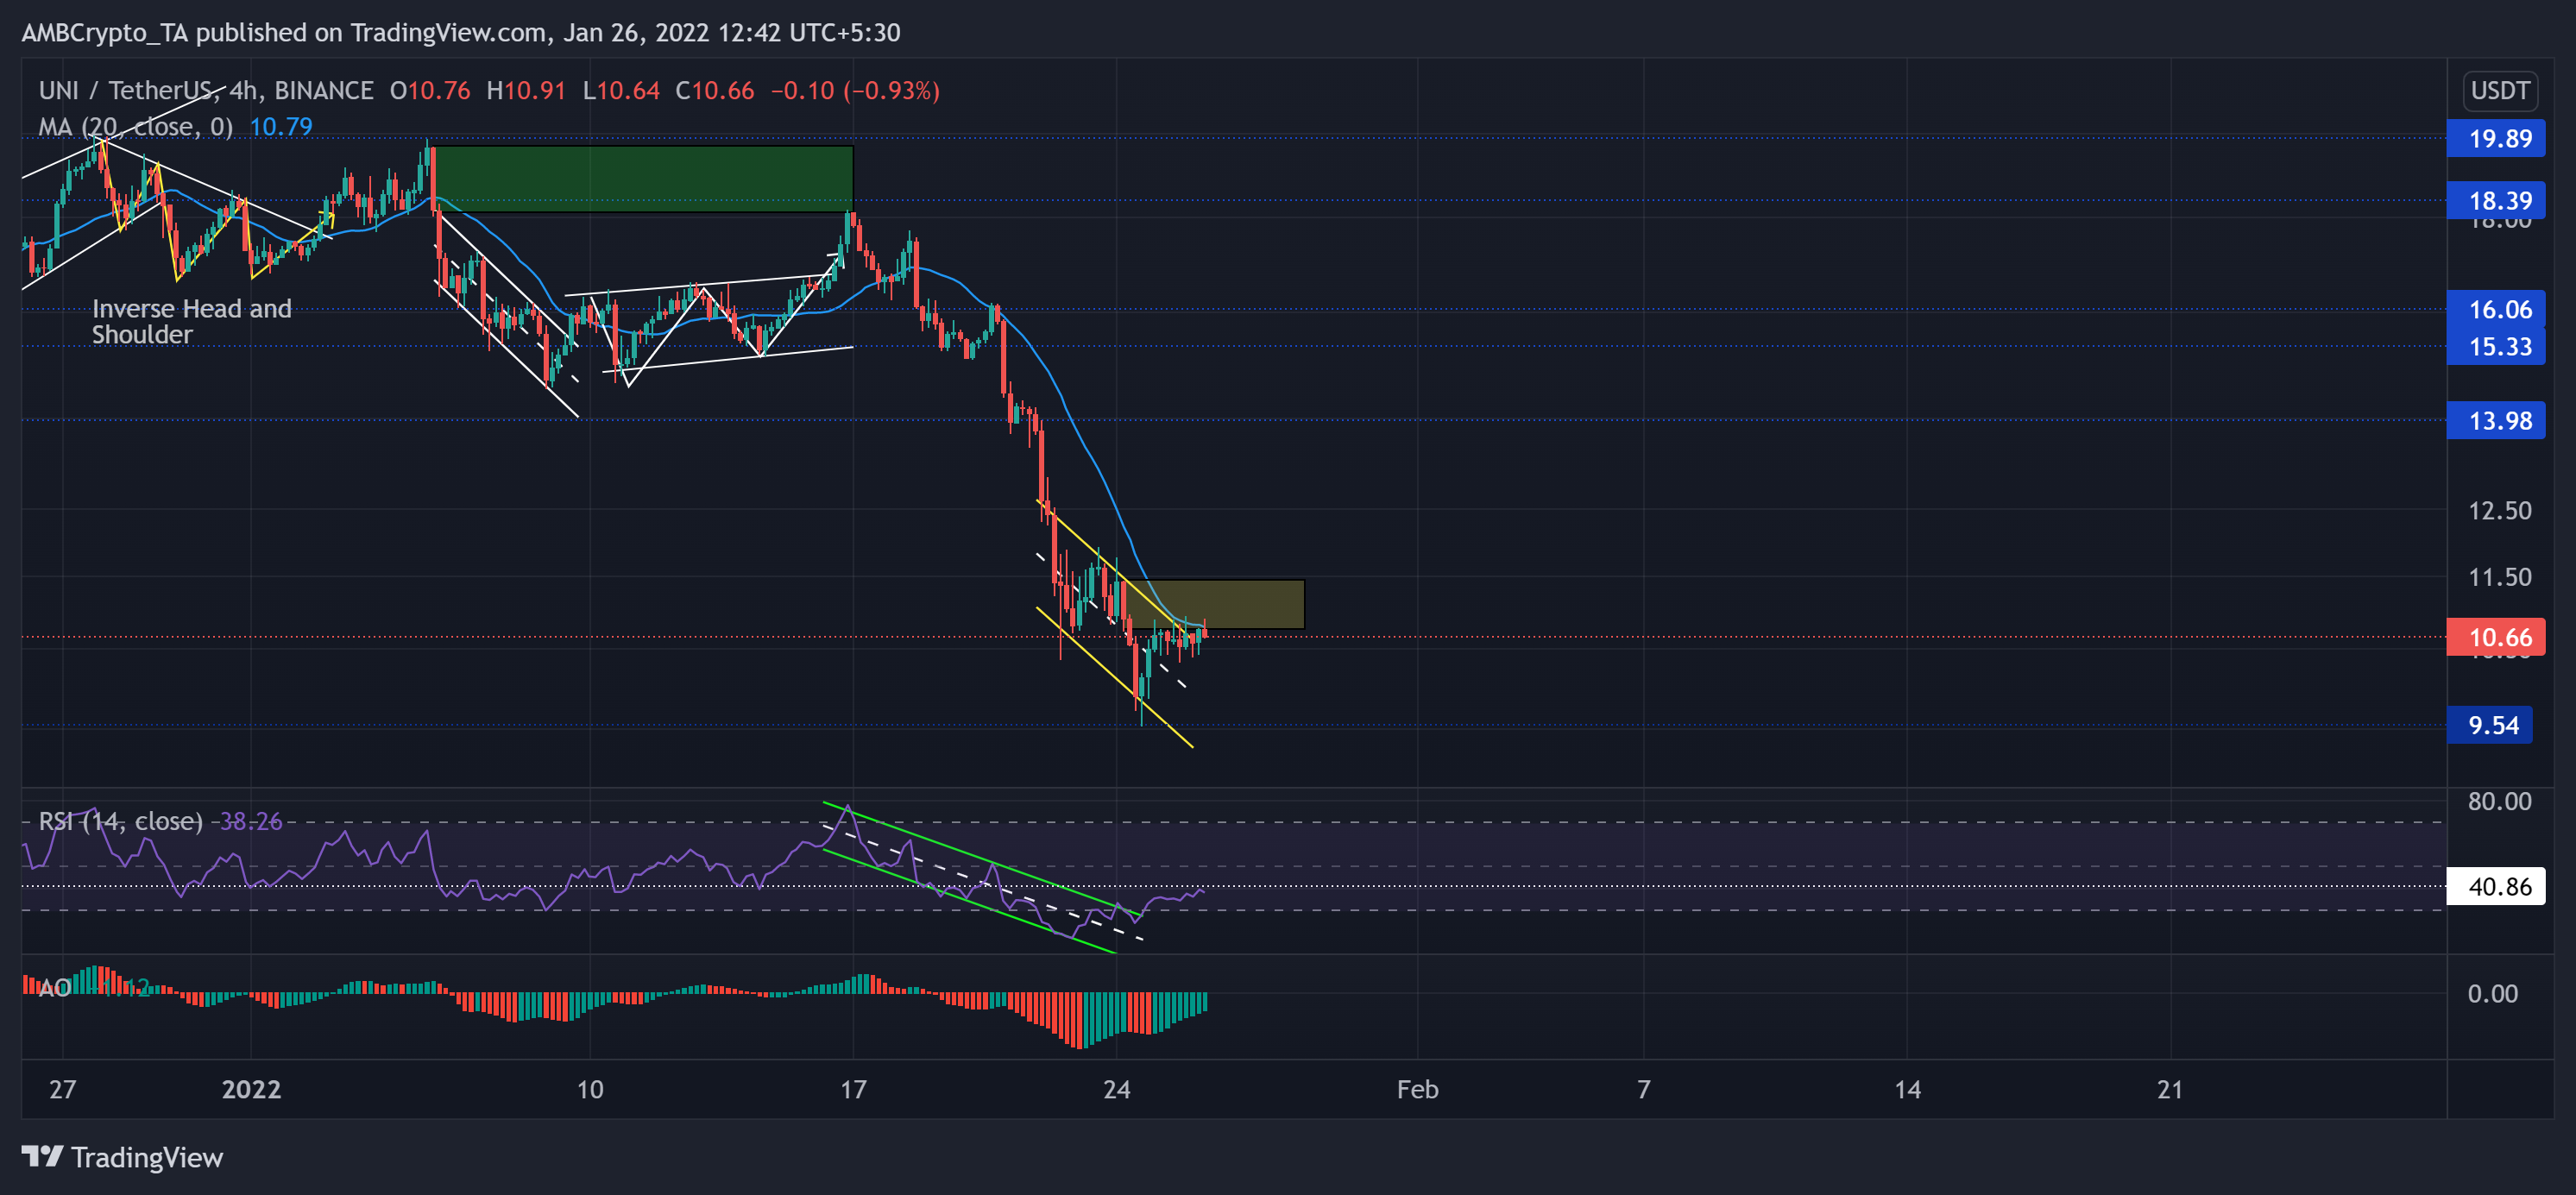Click the change value −0.10 (−0.93%)
2576x1195 pixels.
click(855, 90)
